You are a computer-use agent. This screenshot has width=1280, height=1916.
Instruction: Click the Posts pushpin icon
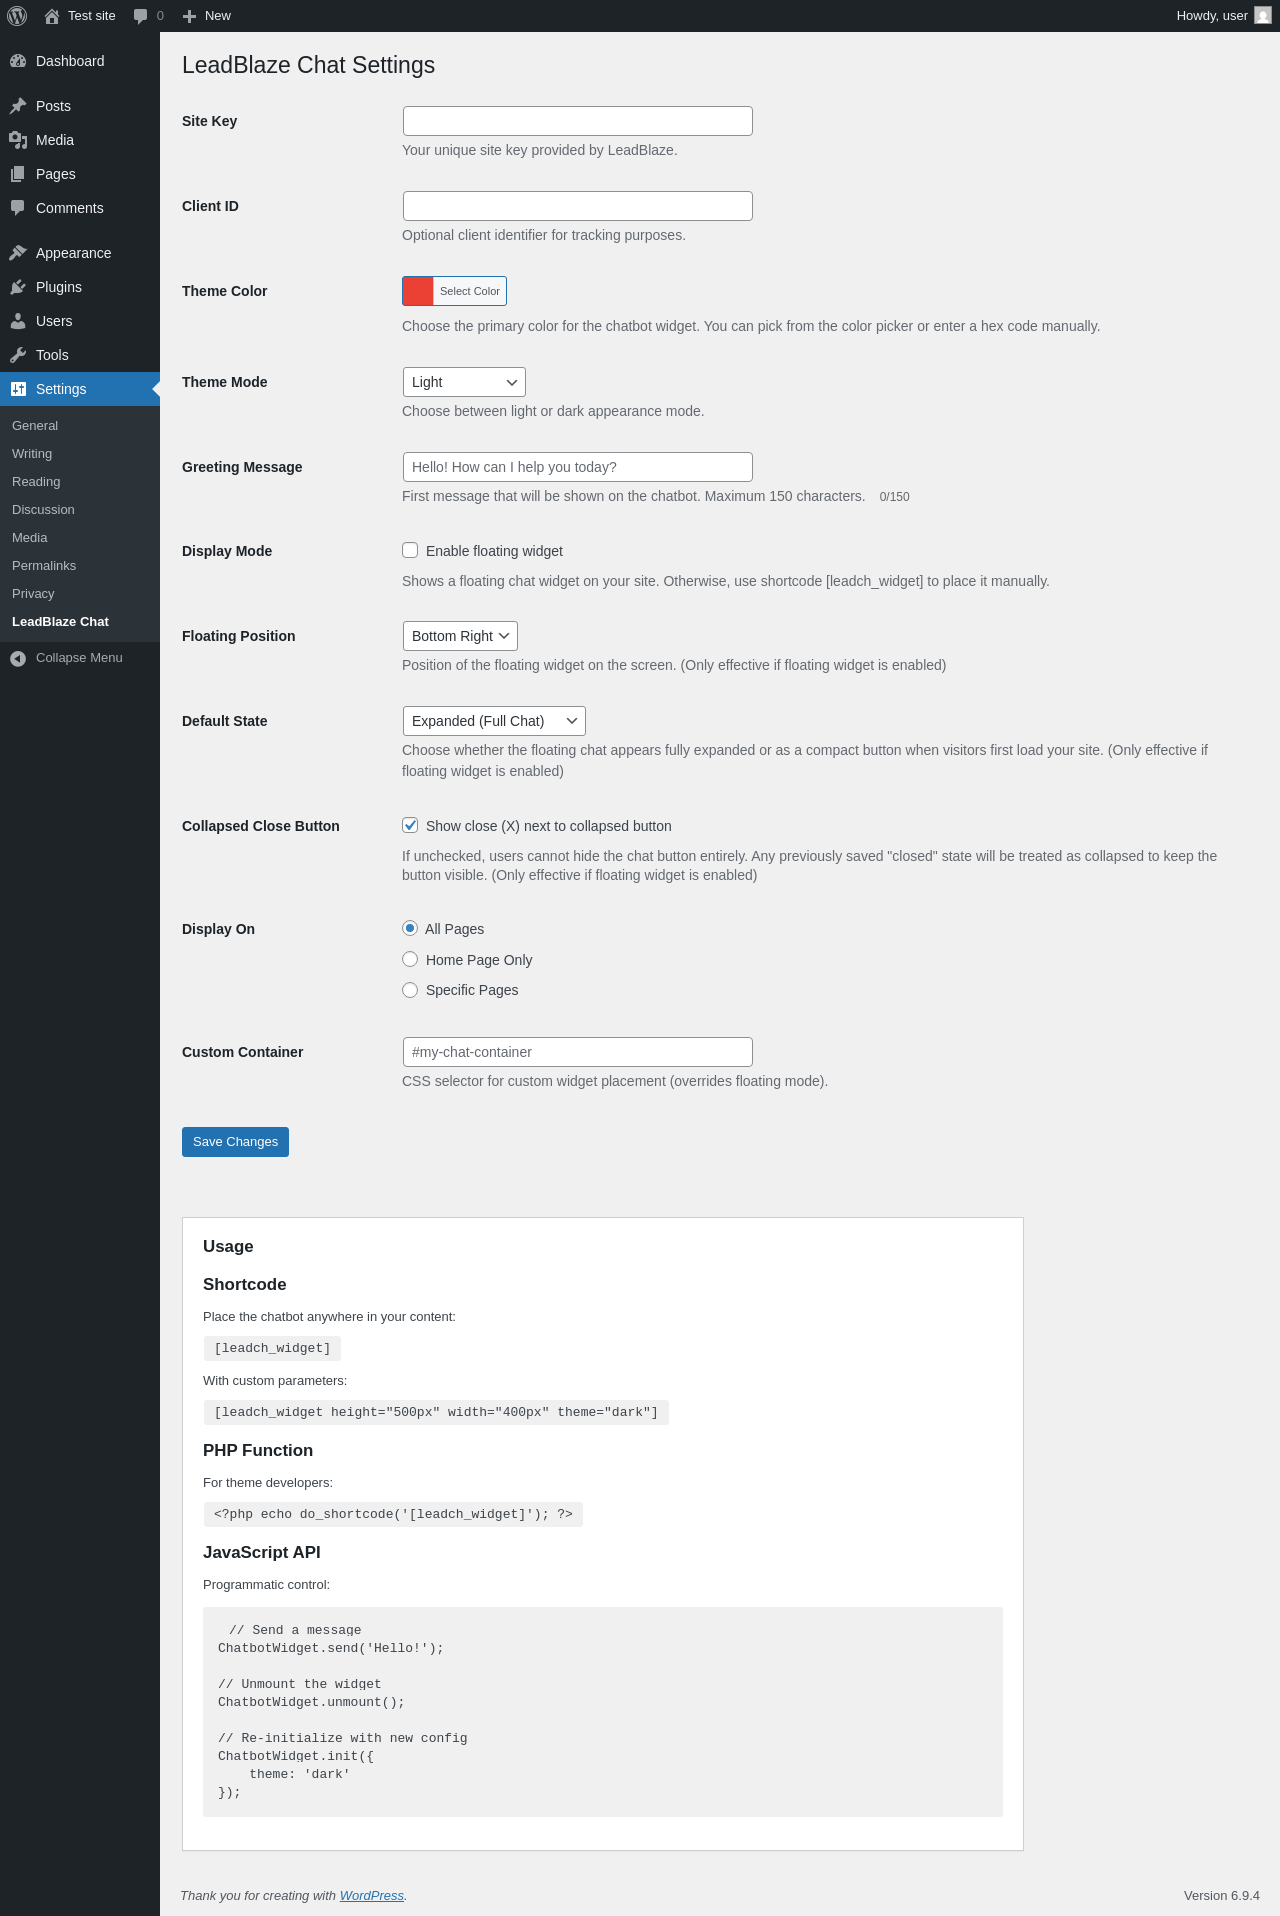click(18, 106)
